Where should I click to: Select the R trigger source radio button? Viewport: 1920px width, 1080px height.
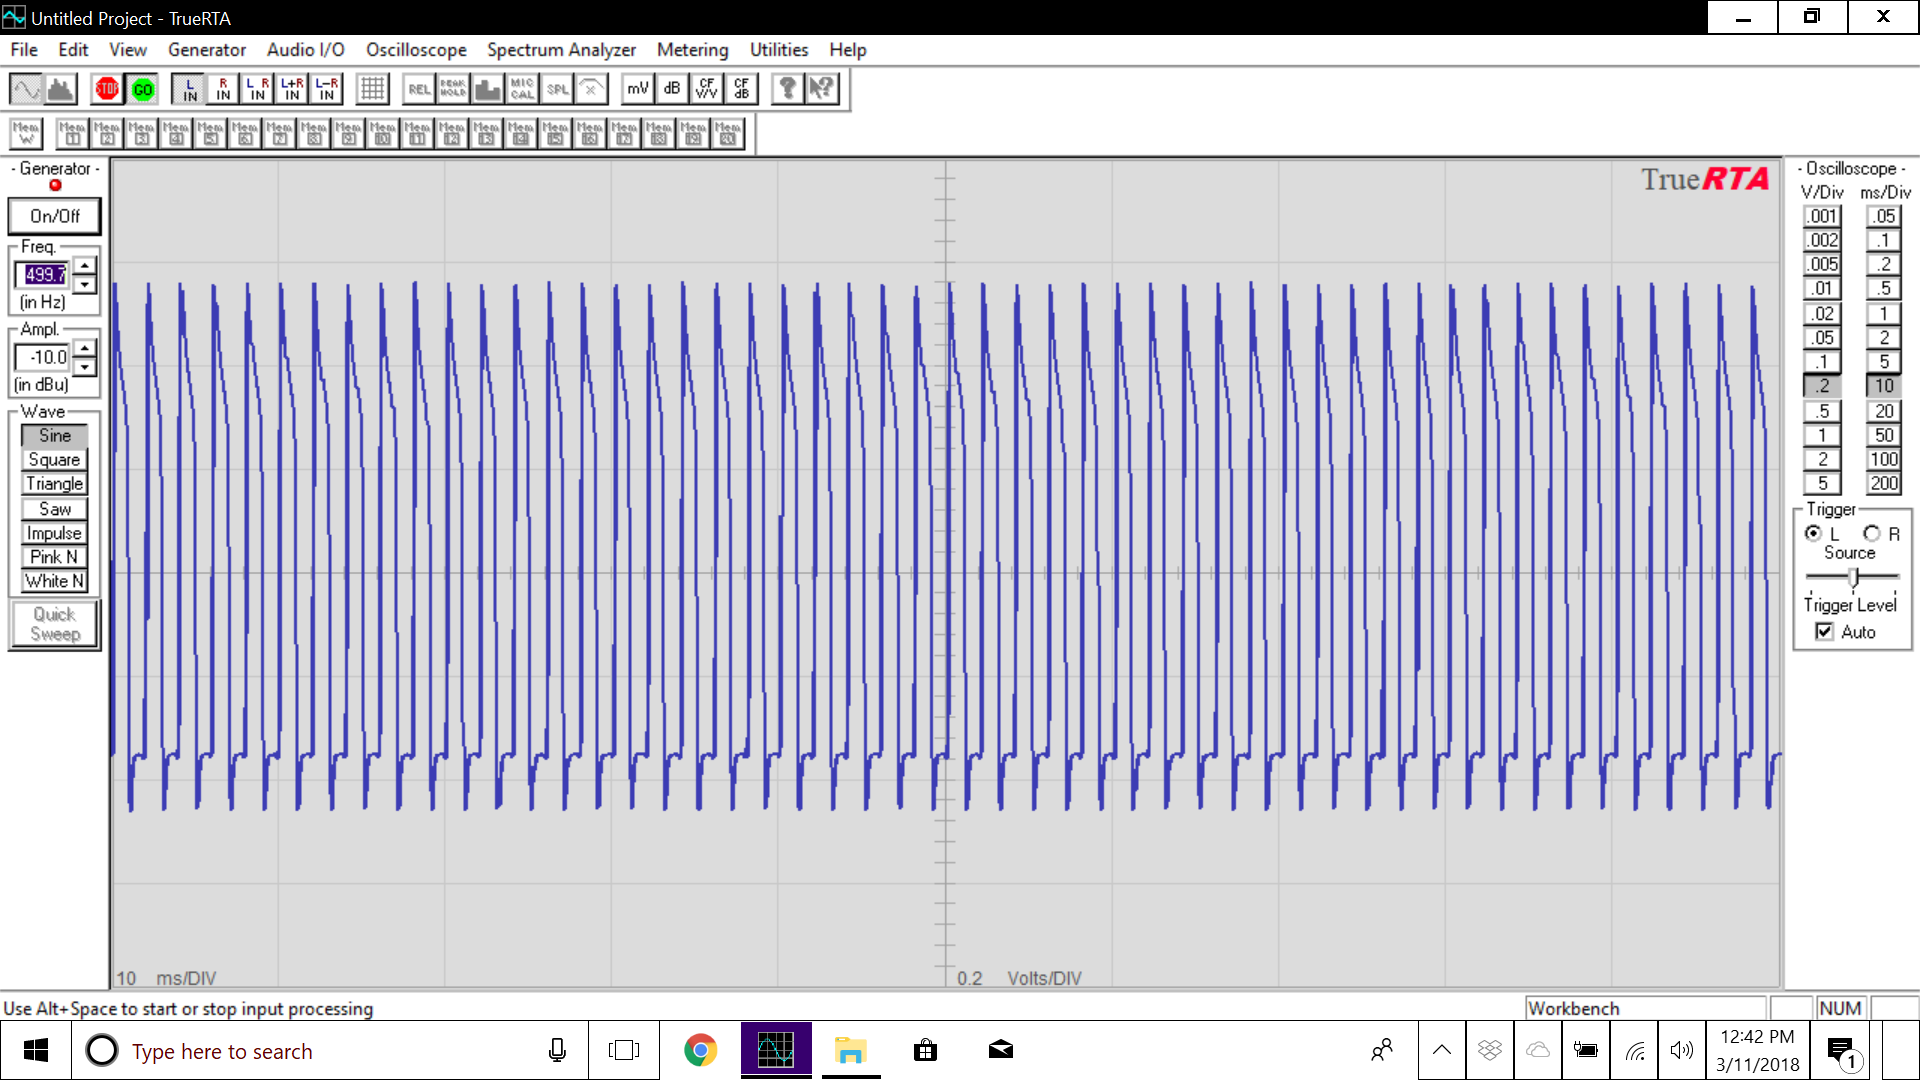(x=1872, y=534)
